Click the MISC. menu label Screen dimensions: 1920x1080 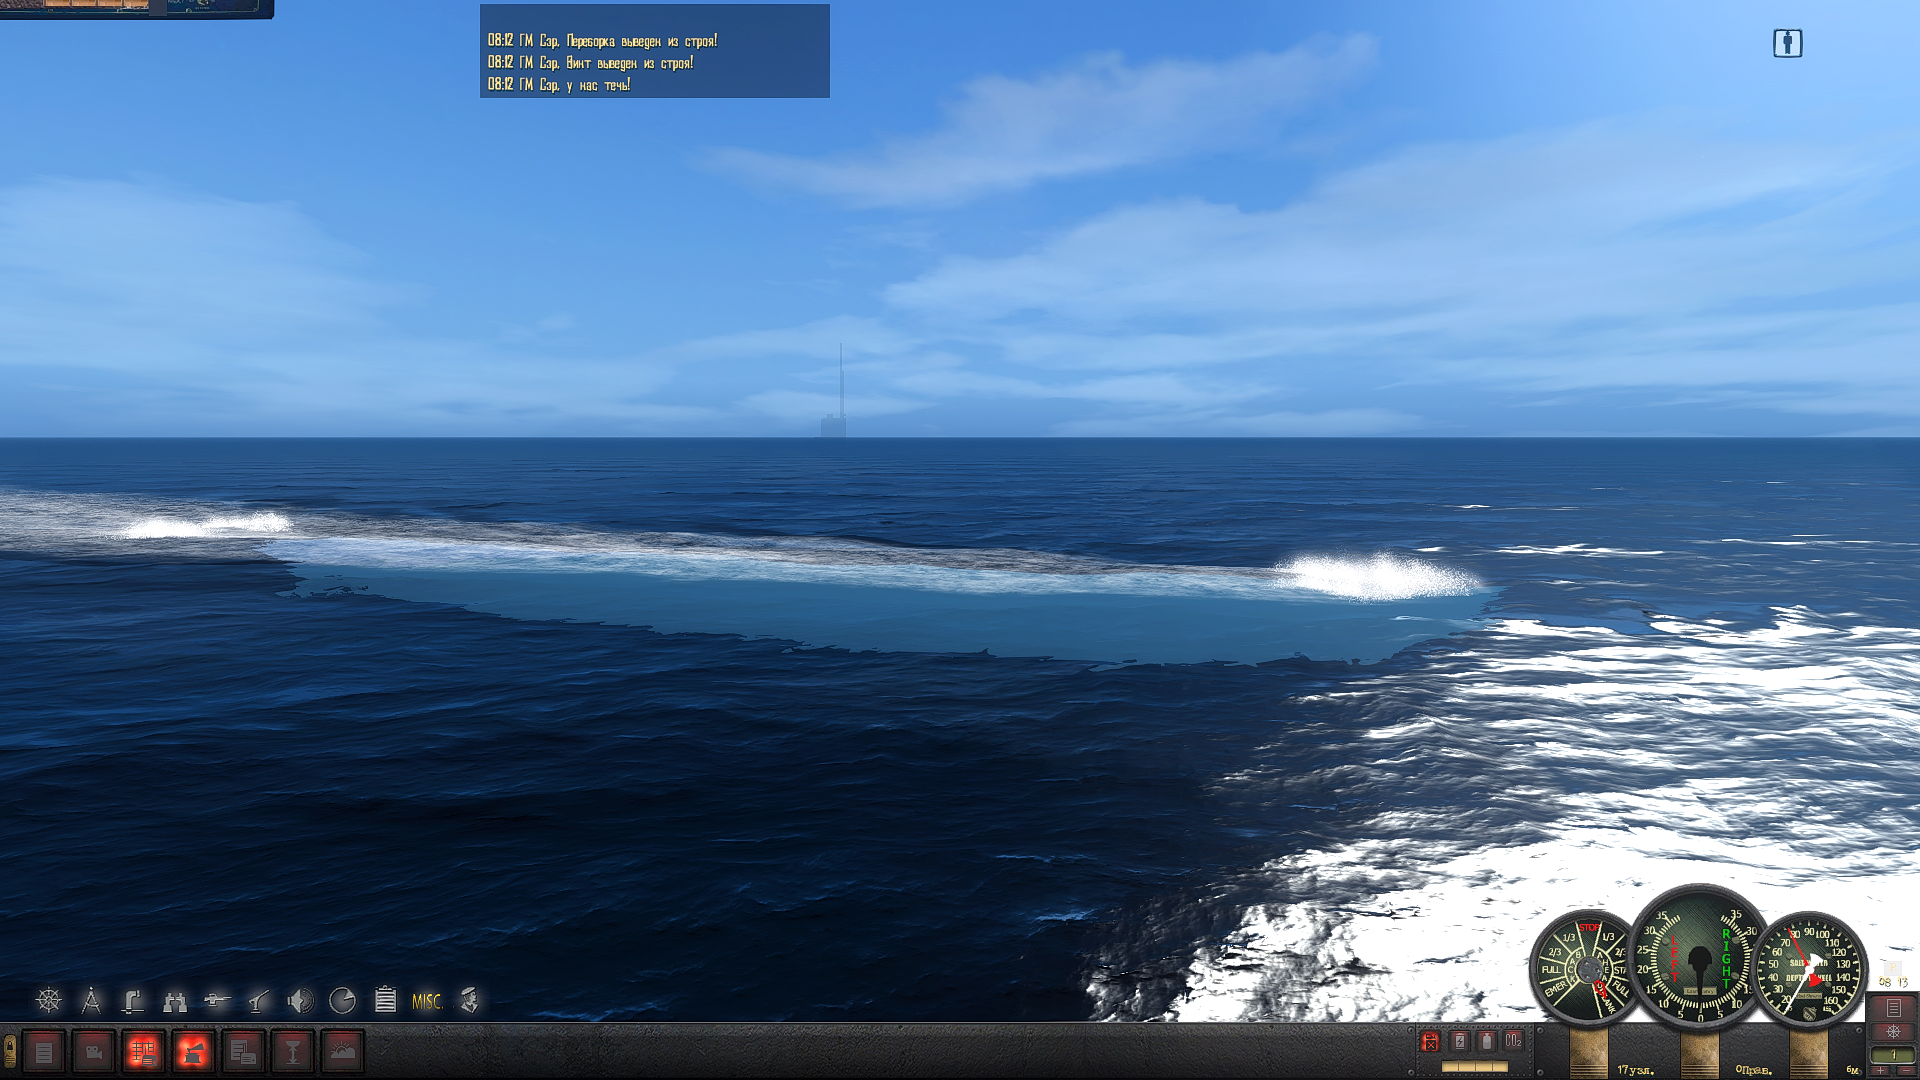point(427,1001)
